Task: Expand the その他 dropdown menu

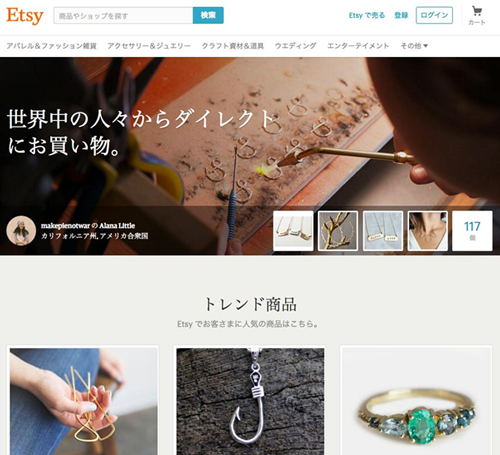Action: click(x=414, y=46)
